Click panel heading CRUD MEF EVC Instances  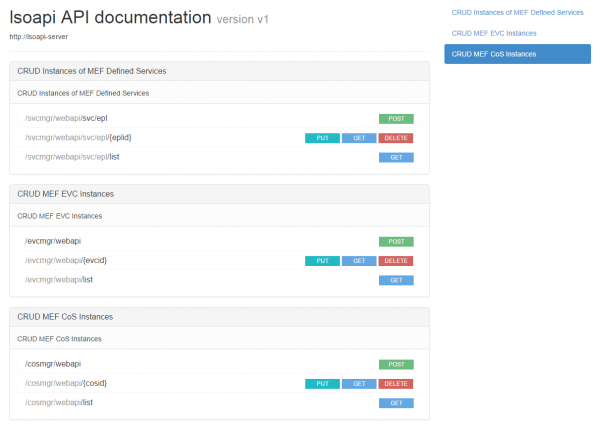click(x=65, y=194)
